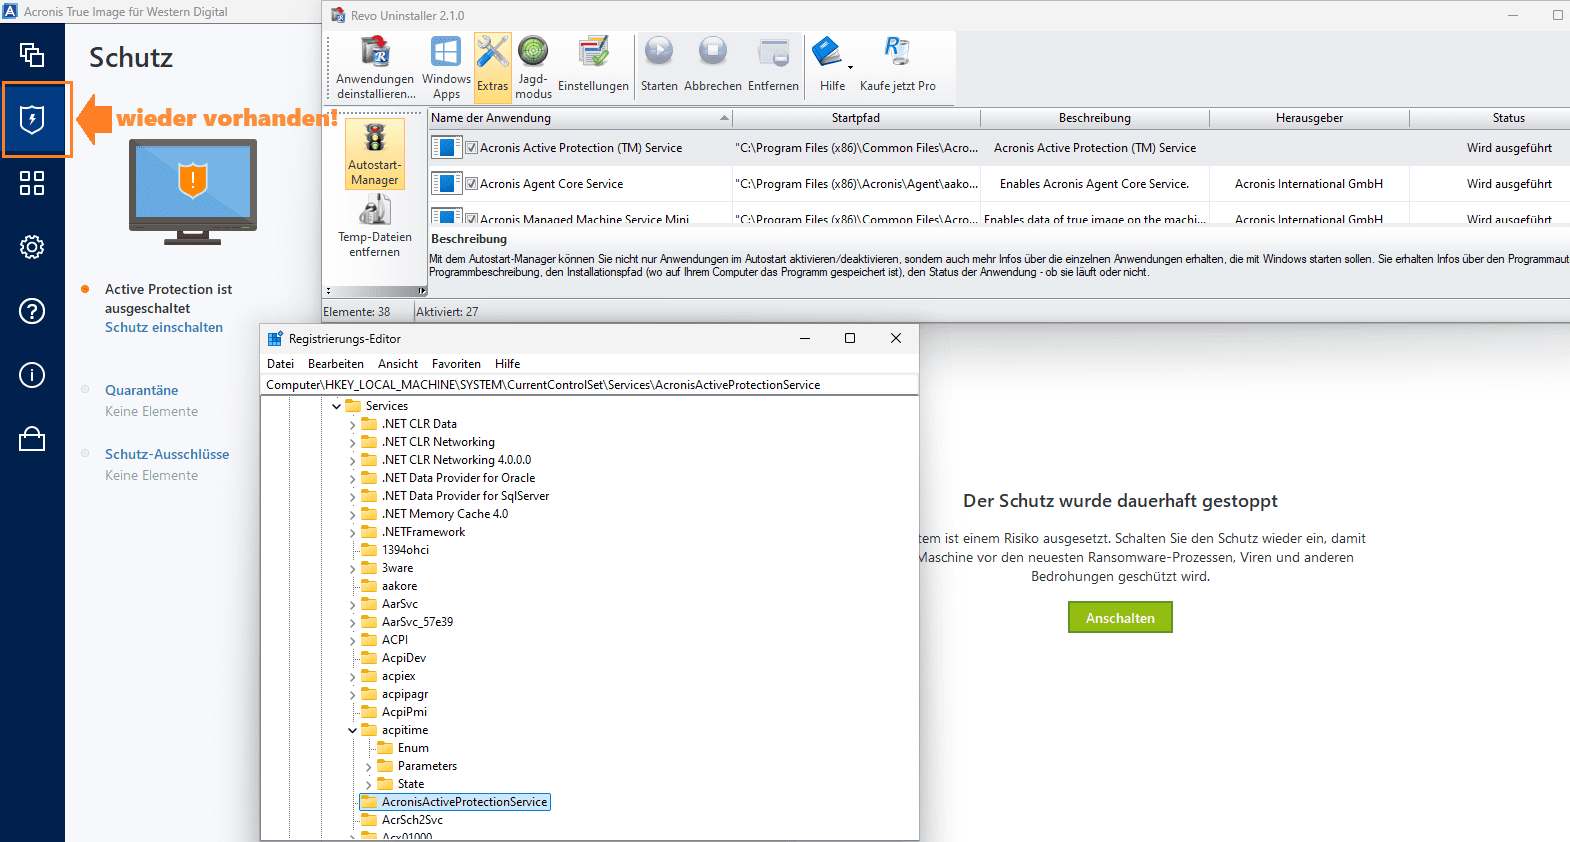Select Temp-Dateien entfernen tool
The height and width of the screenshot is (842, 1570).
click(375, 227)
